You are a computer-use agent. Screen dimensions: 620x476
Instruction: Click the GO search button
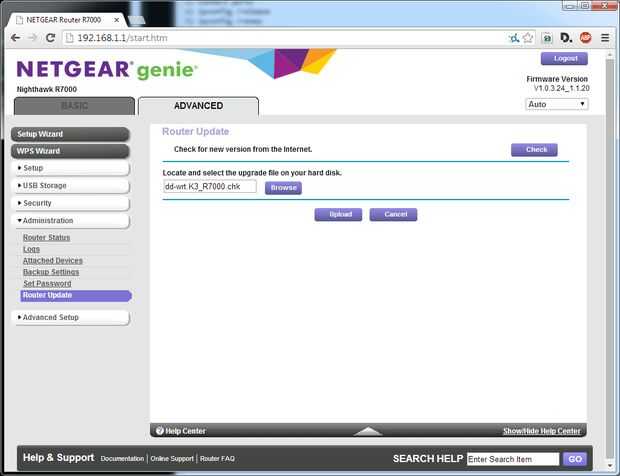tap(575, 459)
